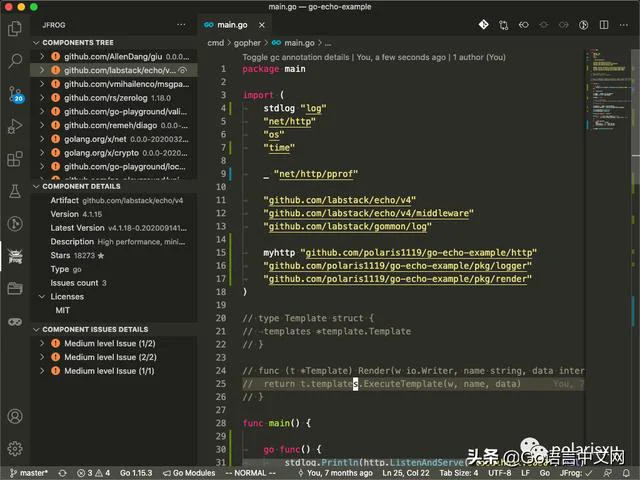
Task: Toggle the file annotations clock icon
Action: click(x=584, y=25)
